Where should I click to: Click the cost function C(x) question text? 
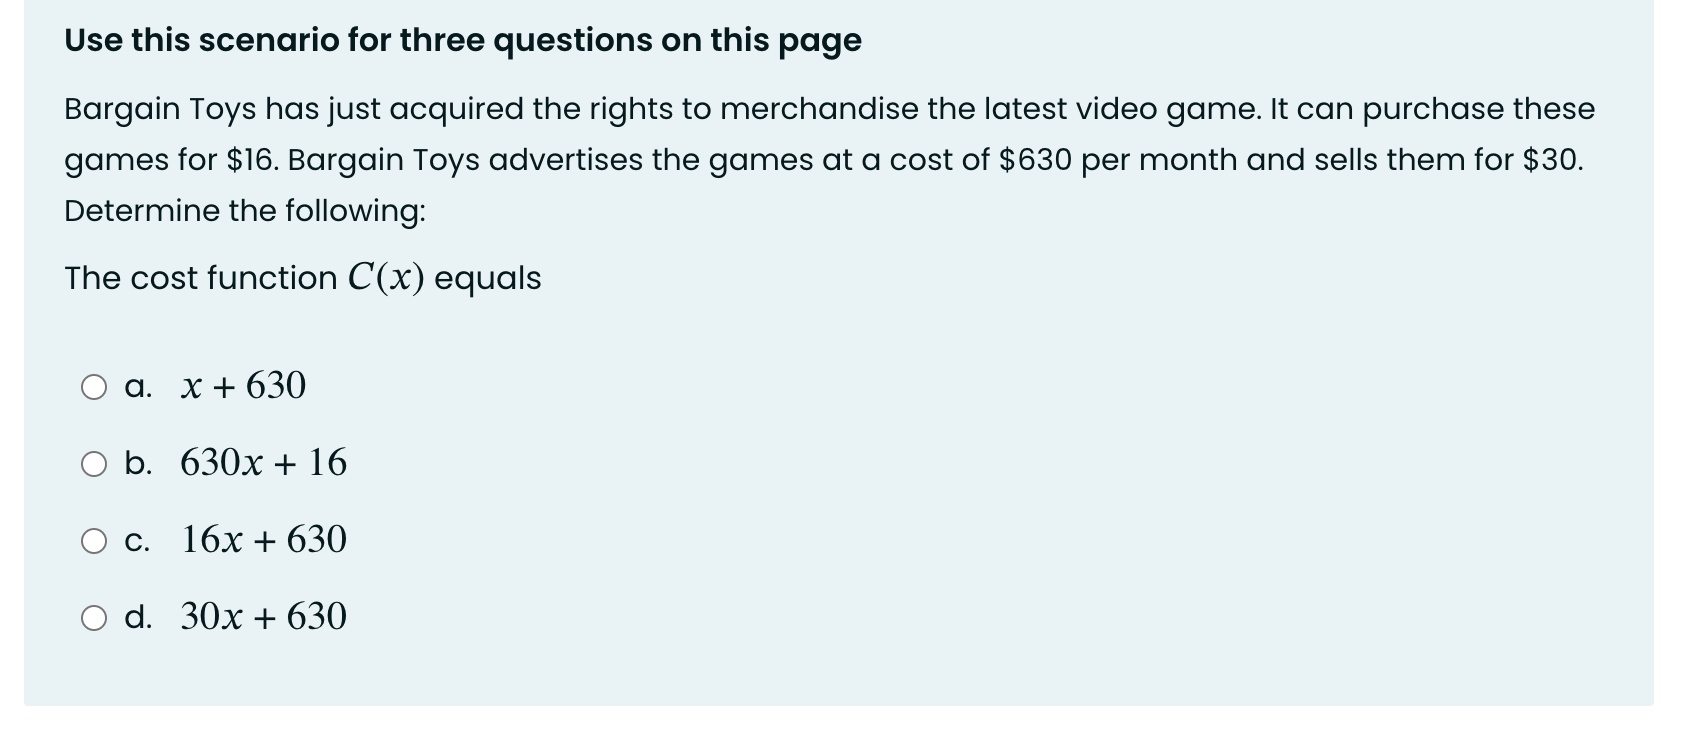coord(301,277)
